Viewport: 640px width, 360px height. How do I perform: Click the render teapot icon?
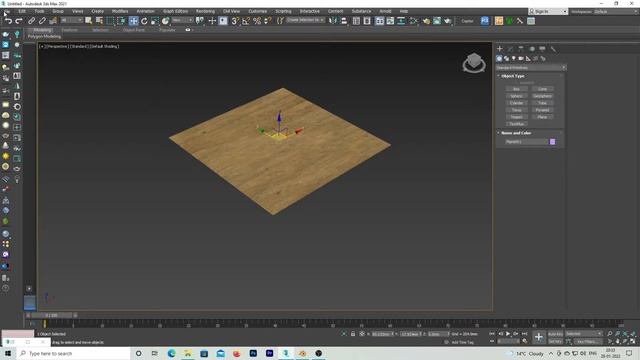tap(448, 21)
